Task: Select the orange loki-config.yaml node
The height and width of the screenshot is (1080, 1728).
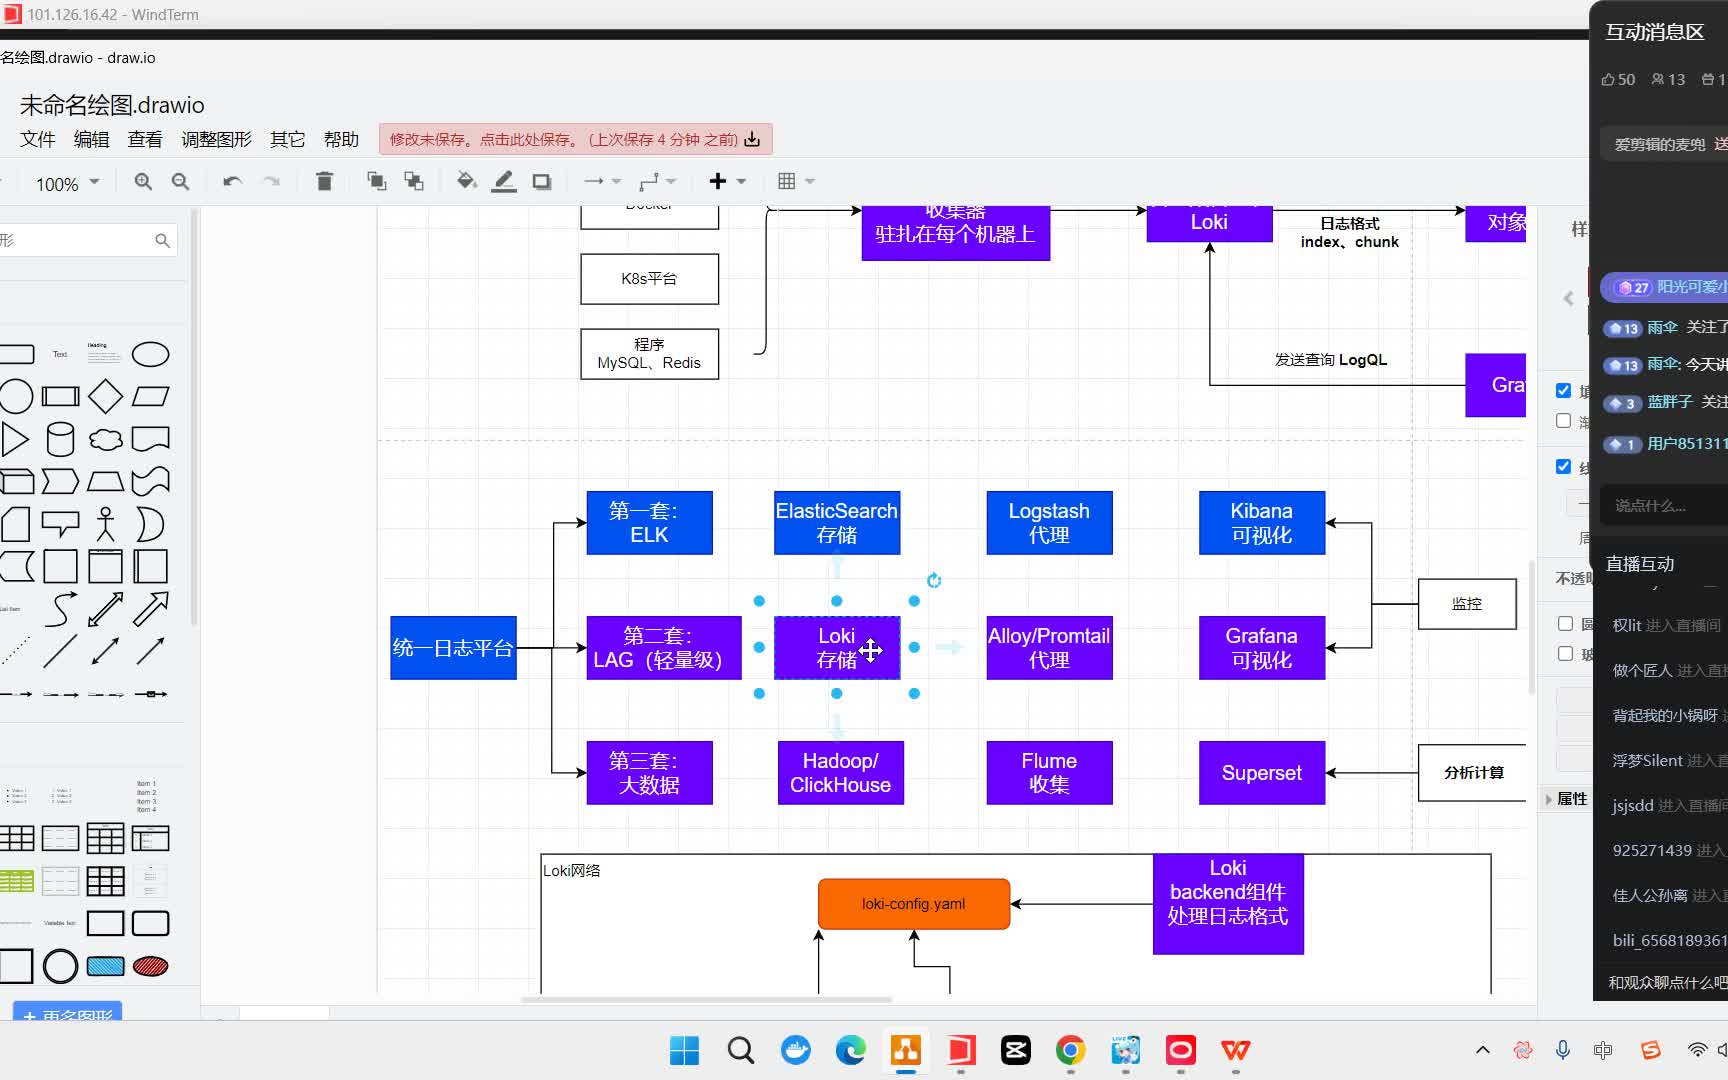Action: pos(914,904)
